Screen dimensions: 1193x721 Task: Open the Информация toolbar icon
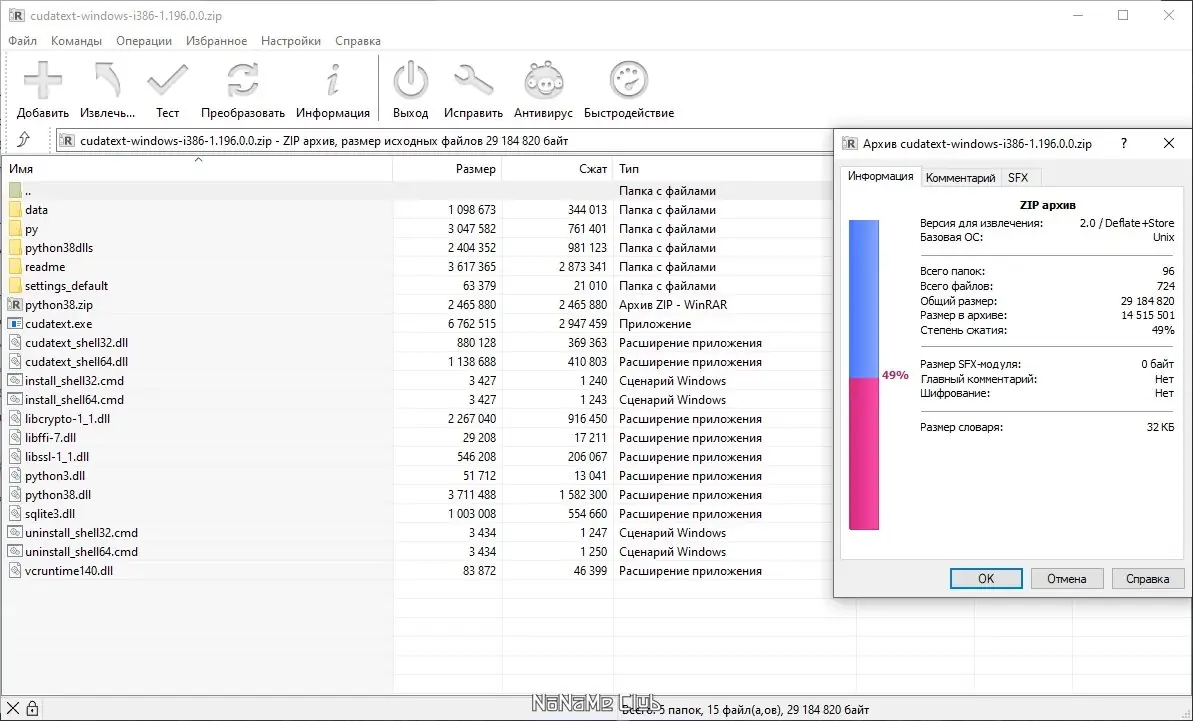click(332, 80)
